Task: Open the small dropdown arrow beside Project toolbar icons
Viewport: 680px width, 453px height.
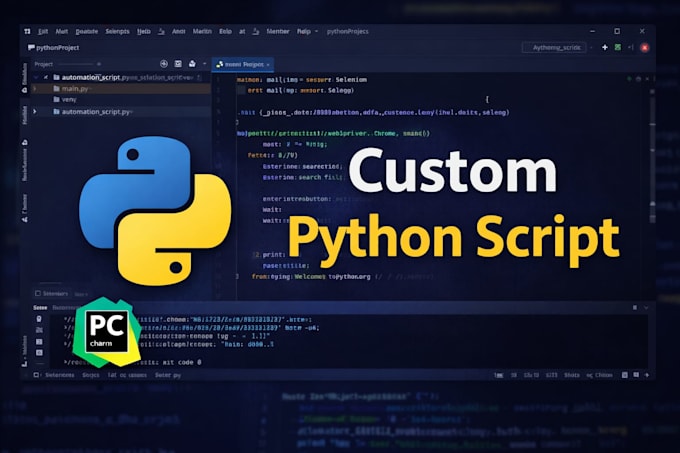Action: pos(205,64)
